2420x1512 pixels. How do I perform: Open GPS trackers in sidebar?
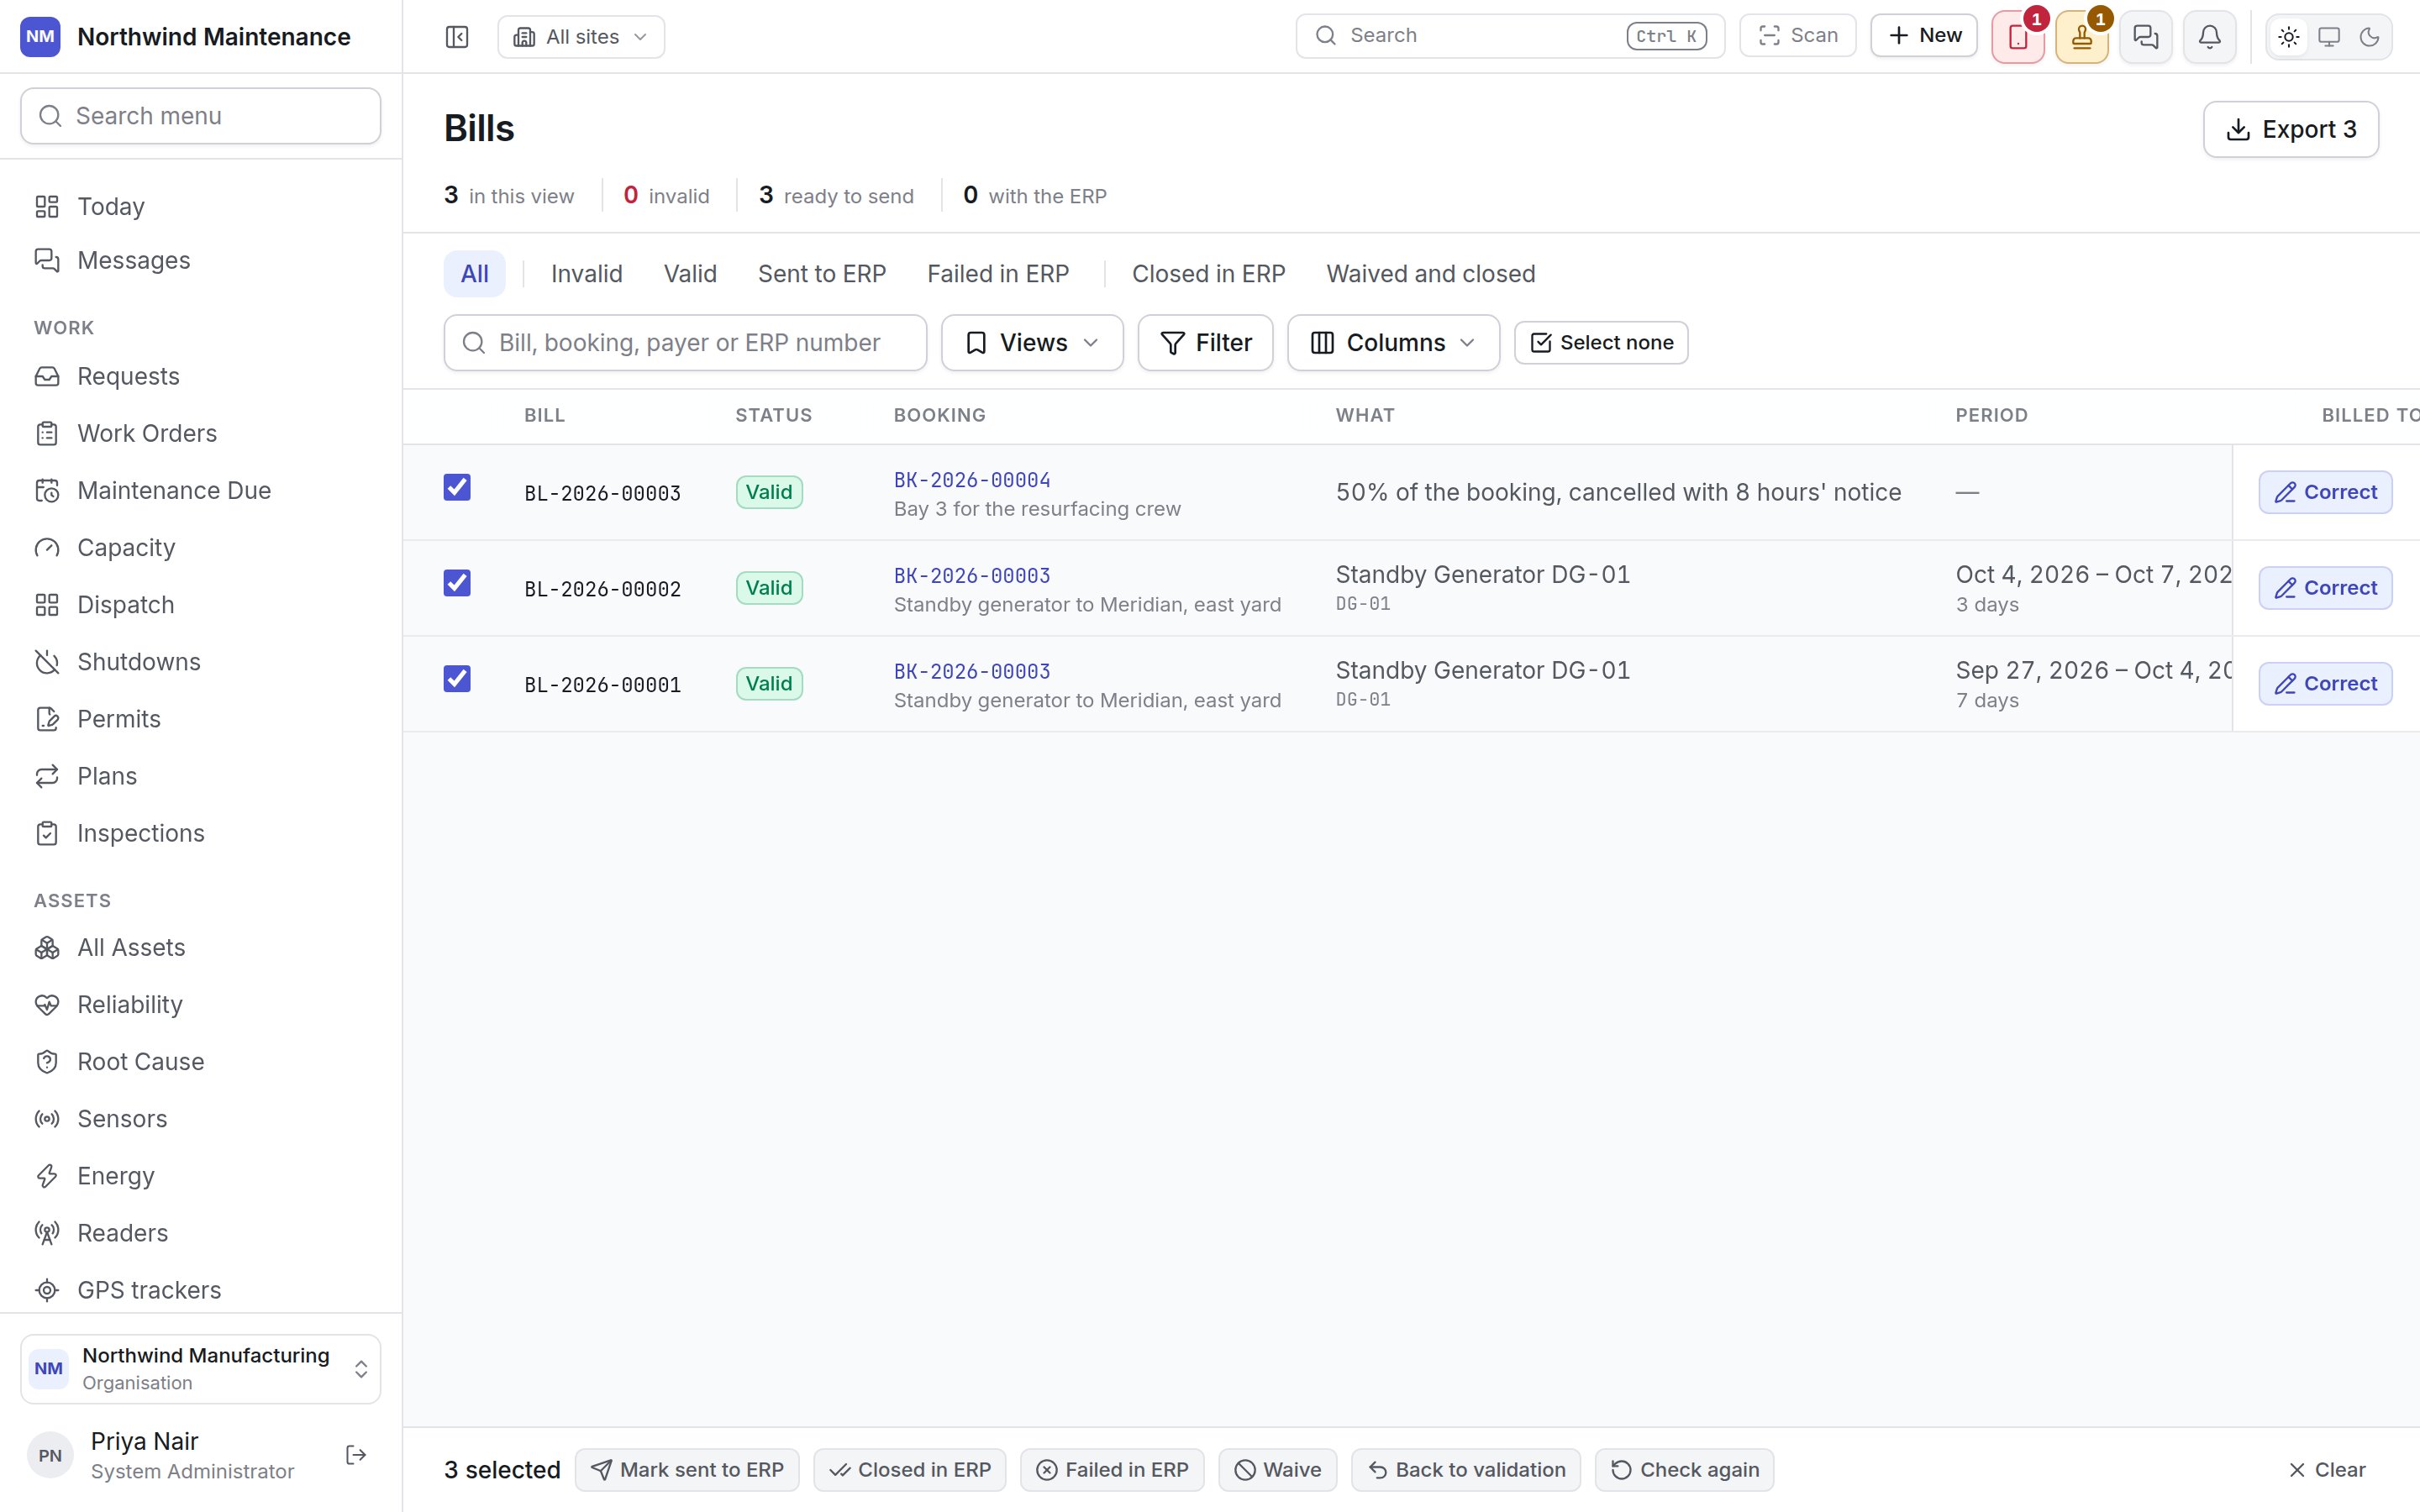pos(200,1290)
